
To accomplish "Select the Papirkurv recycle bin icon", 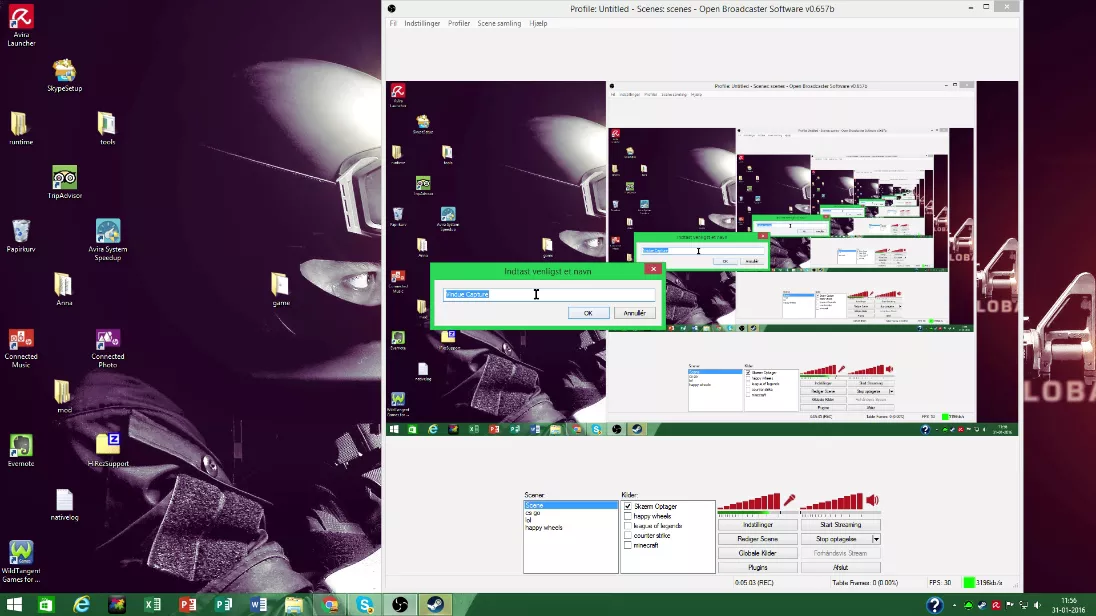I will click(20, 236).
